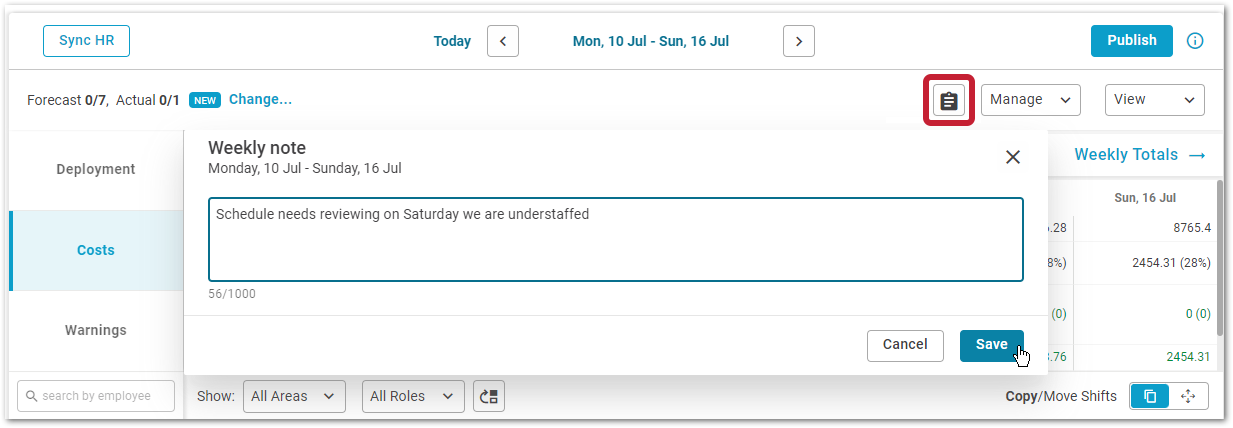
Task: Expand the All Roles filter
Action: [x=413, y=396]
